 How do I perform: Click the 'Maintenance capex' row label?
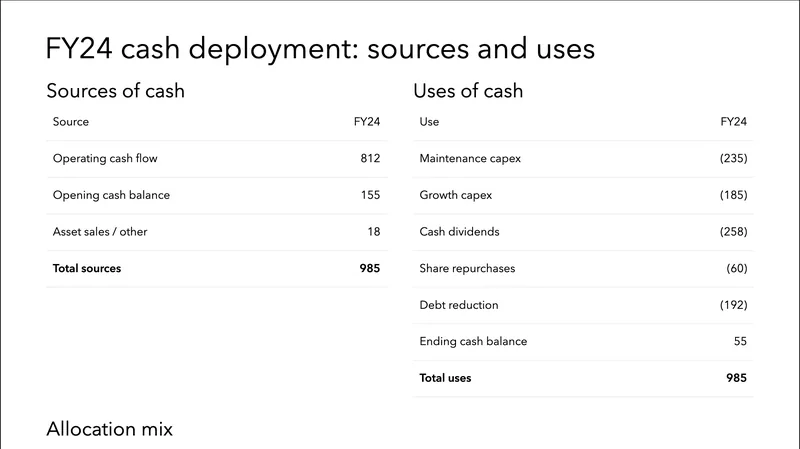(470, 158)
